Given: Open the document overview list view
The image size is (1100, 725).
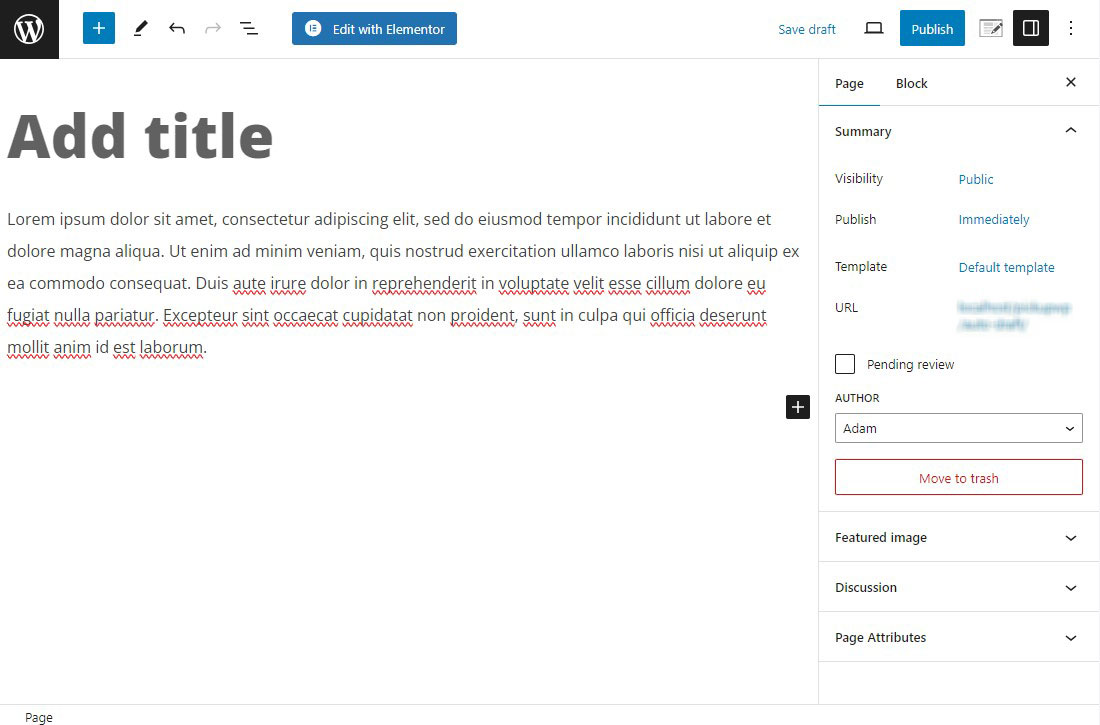Looking at the screenshot, I should (x=249, y=29).
